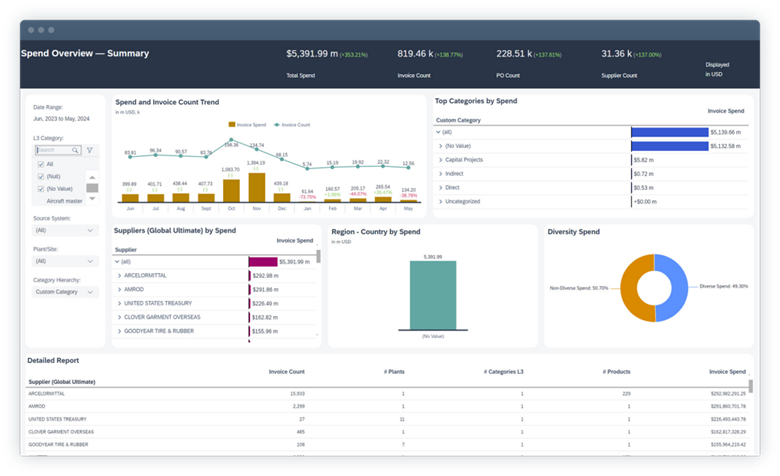Click the Invoice Spend legend marker in trend chart
Viewport: 780px width, 476px height.
point(231,125)
